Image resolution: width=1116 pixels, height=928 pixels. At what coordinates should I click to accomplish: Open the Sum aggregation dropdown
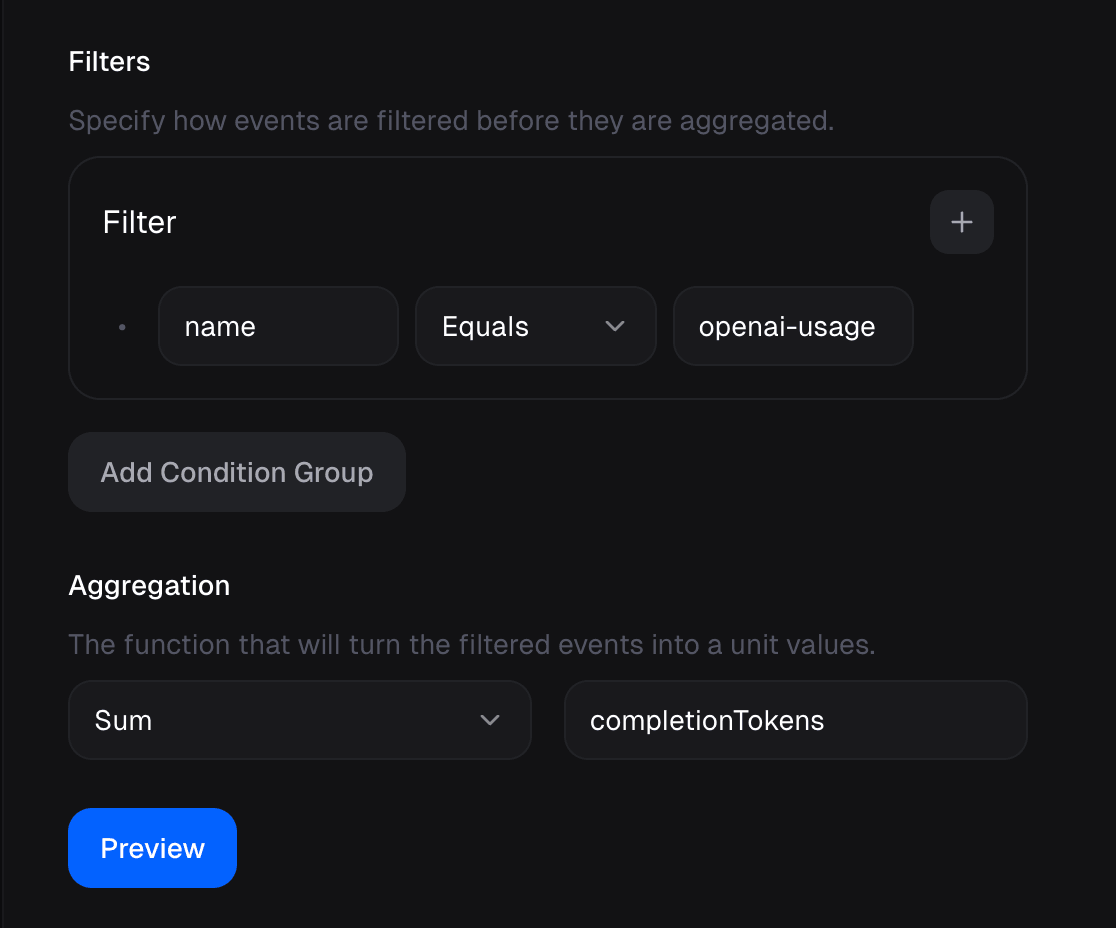click(x=299, y=720)
